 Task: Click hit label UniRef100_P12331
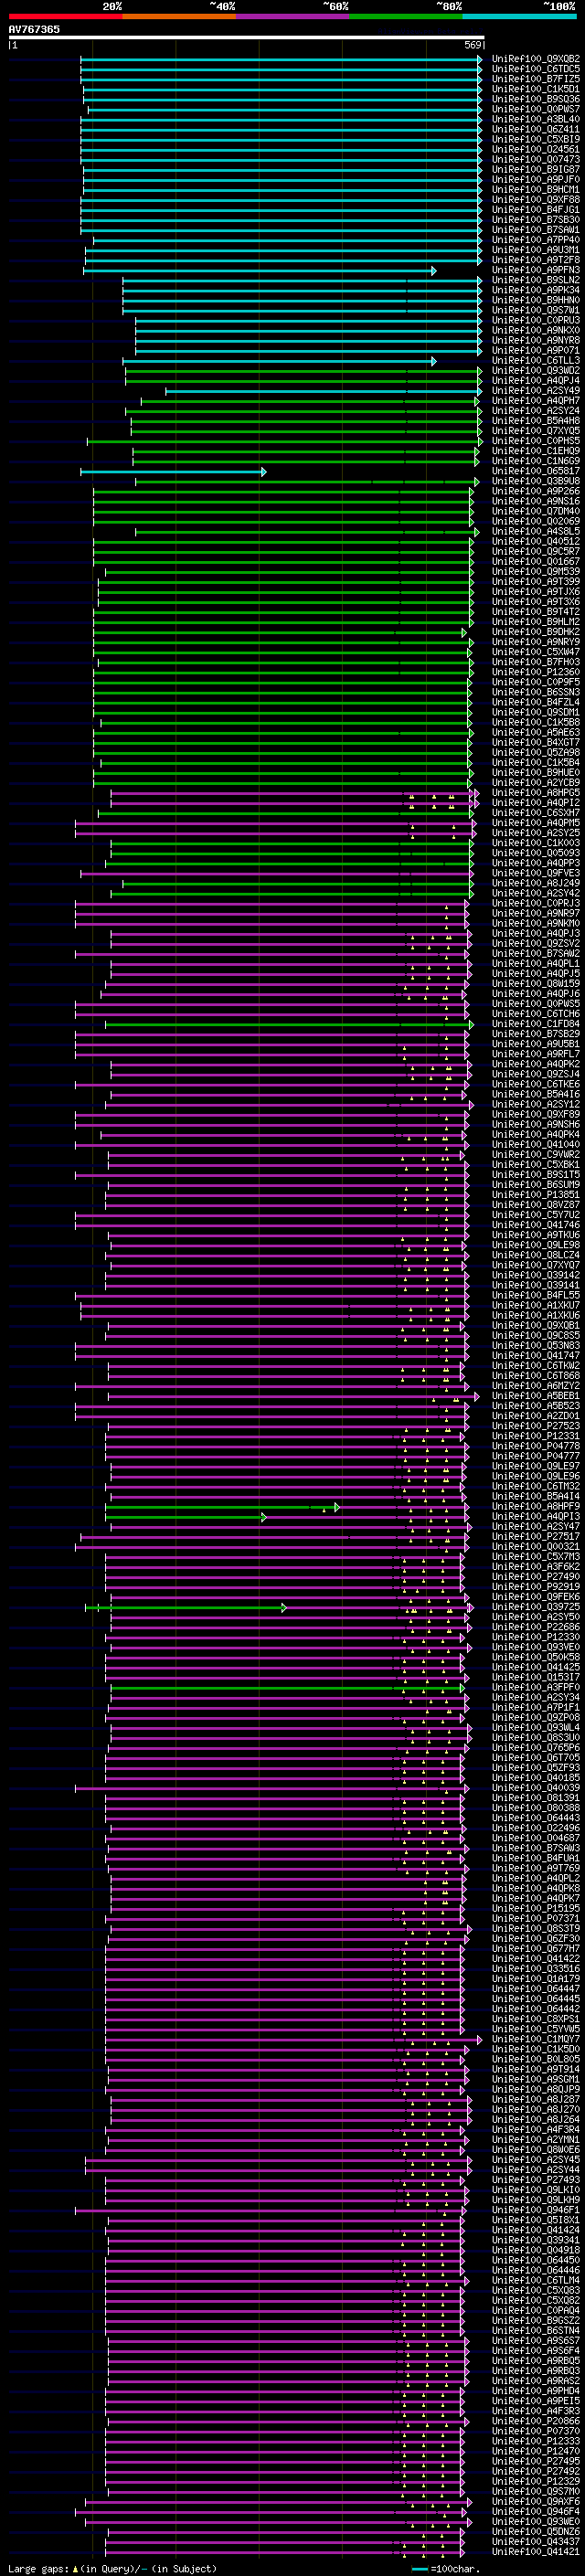point(536,1436)
